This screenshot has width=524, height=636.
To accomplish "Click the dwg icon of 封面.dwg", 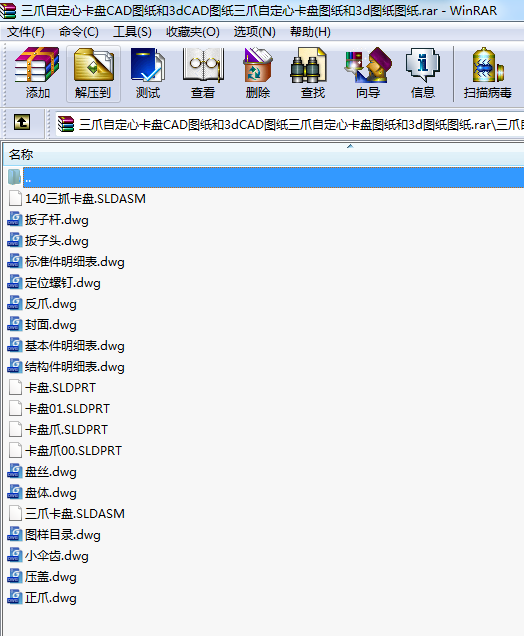I will (15, 324).
